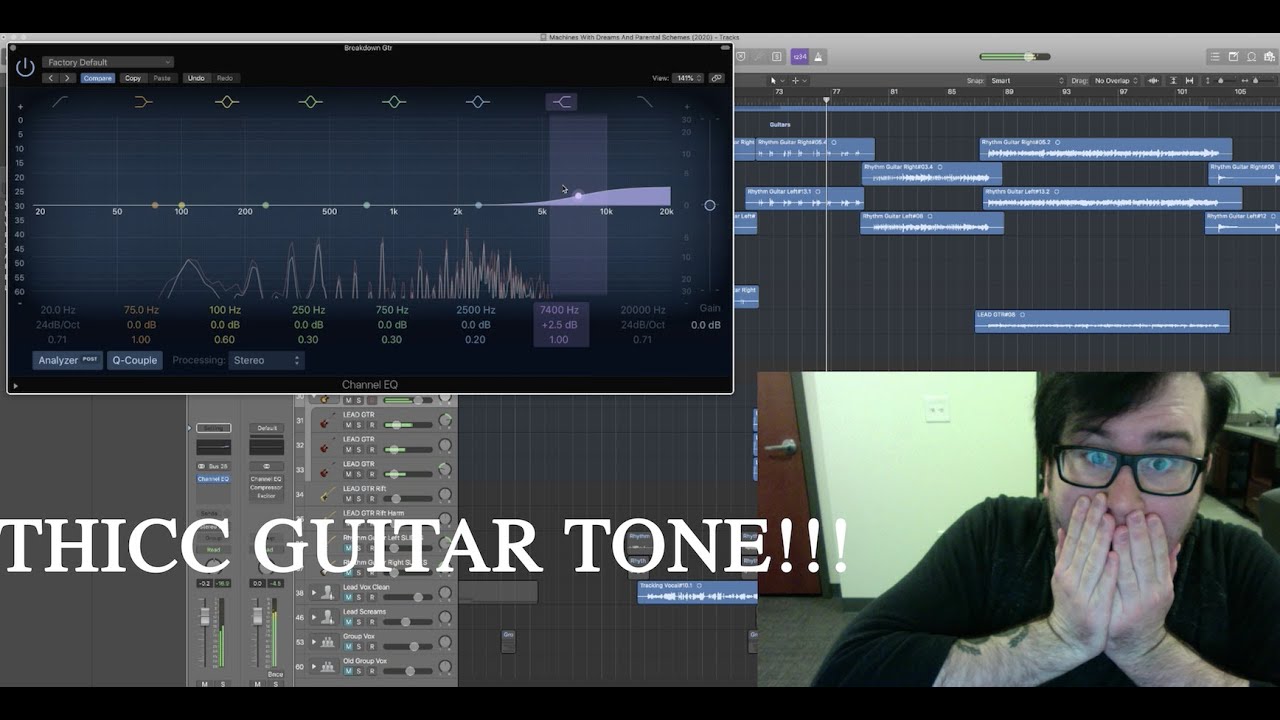The height and width of the screenshot is (720, 1280).
Task: Open the marquee tool menu
Action: pyautogui.click(x=798, y=80)
